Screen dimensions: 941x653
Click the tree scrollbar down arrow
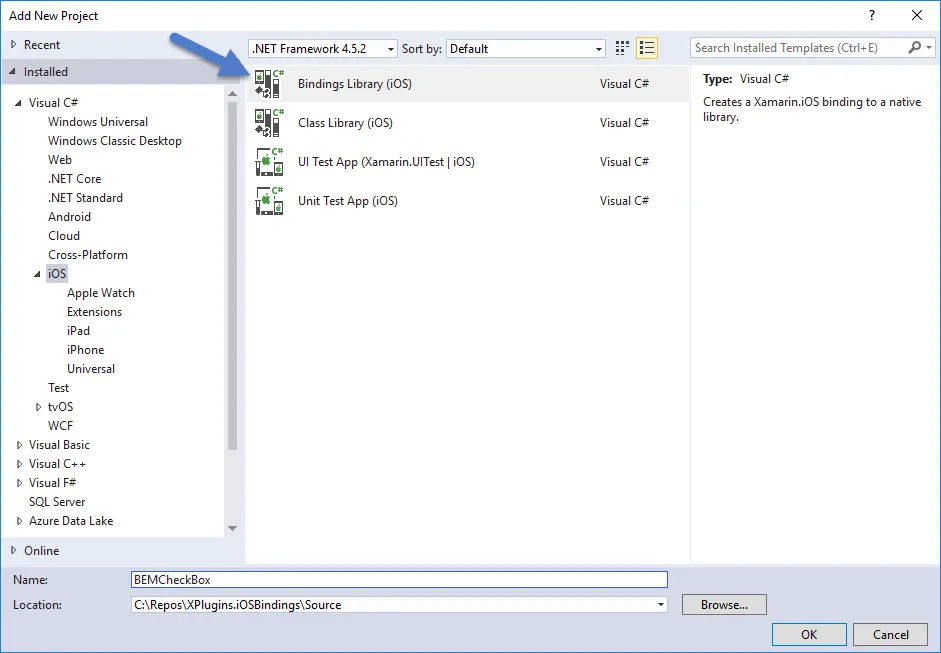233,528
